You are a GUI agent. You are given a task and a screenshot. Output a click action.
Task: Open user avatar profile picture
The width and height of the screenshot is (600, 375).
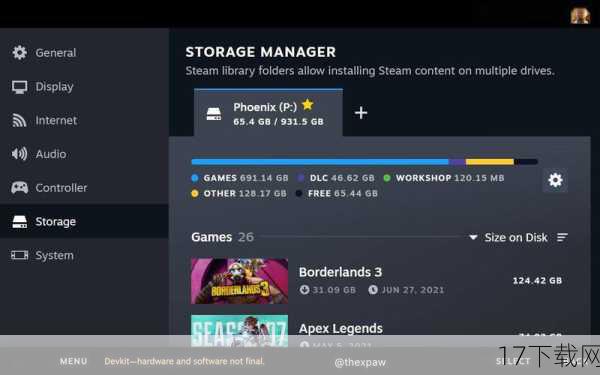(x=580, y=15)
